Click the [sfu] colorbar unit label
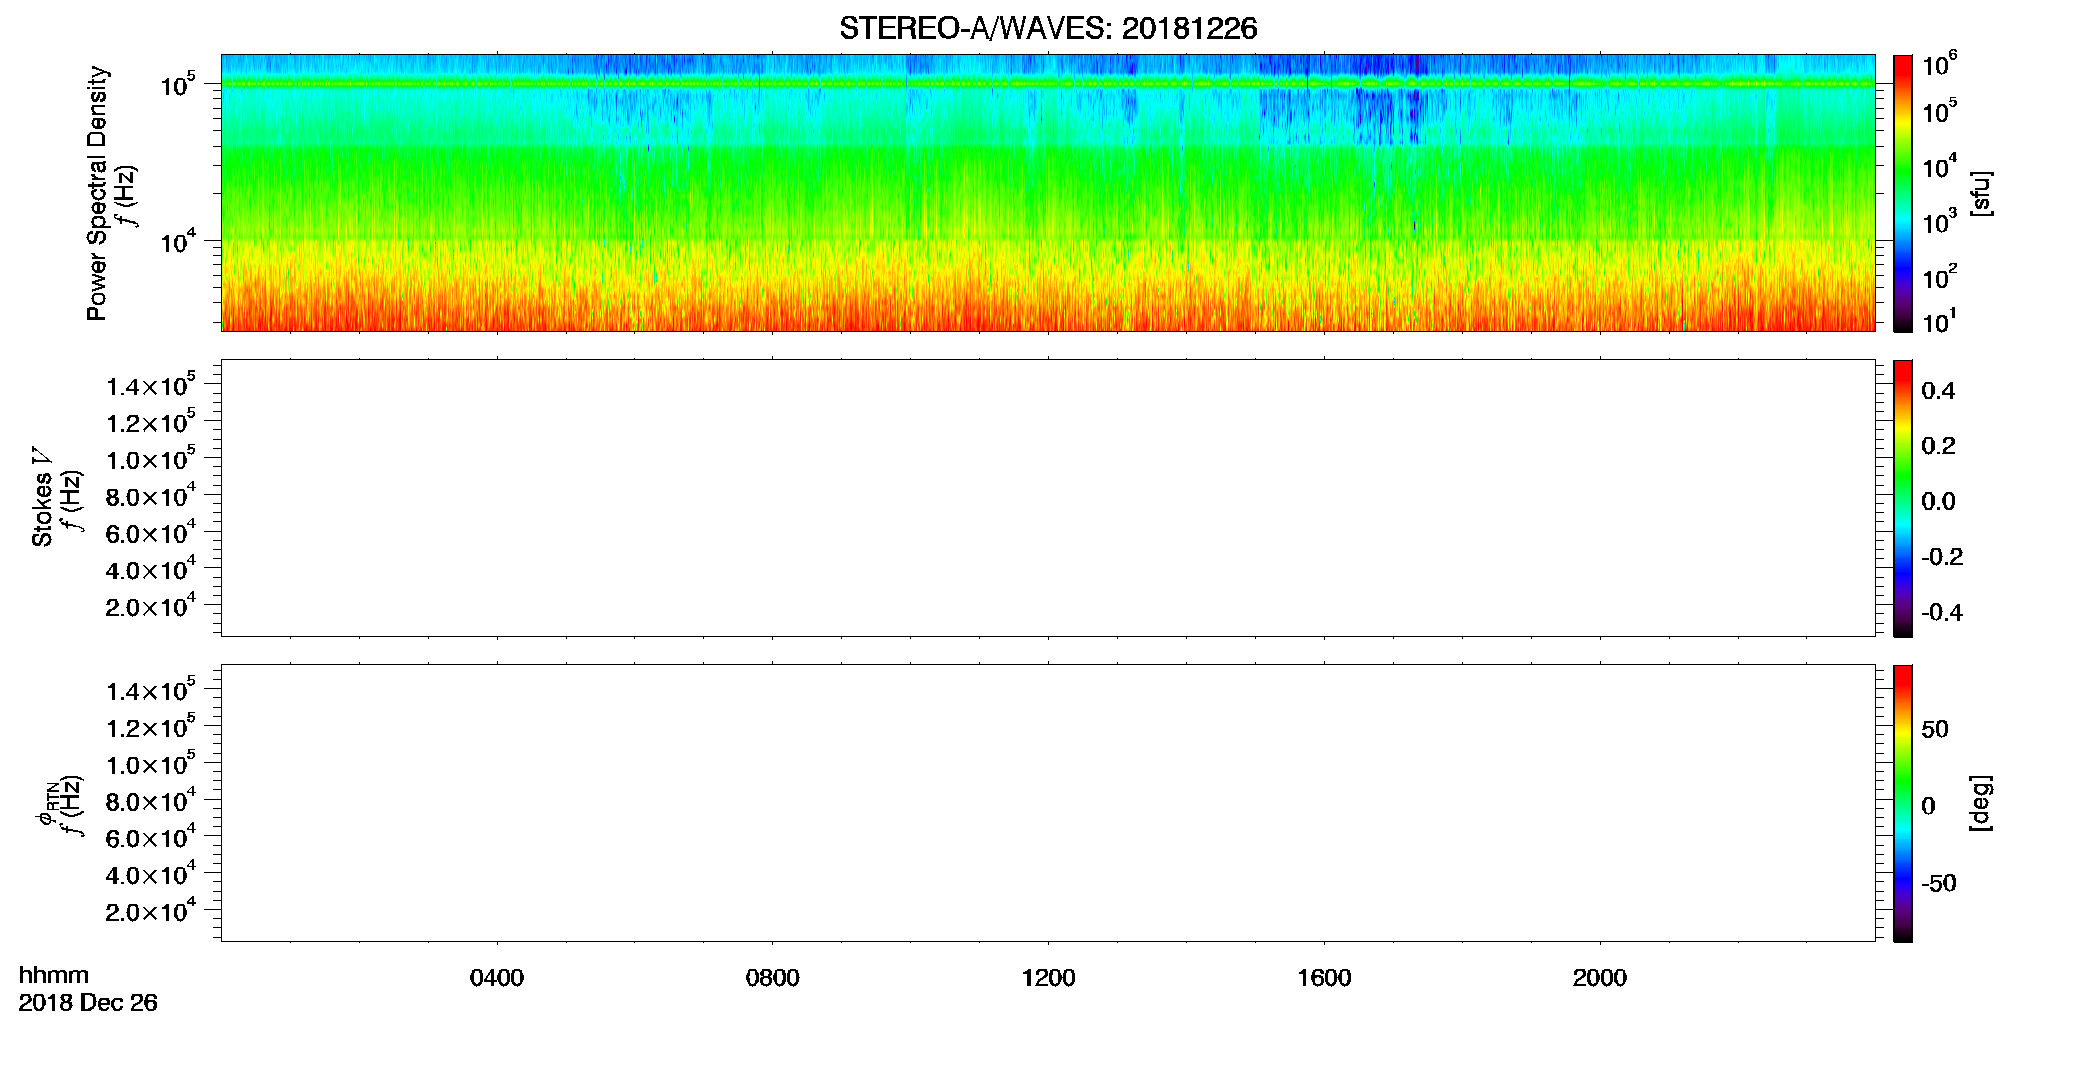Screen dimensions: 2096x1080 coord(1980,193)
